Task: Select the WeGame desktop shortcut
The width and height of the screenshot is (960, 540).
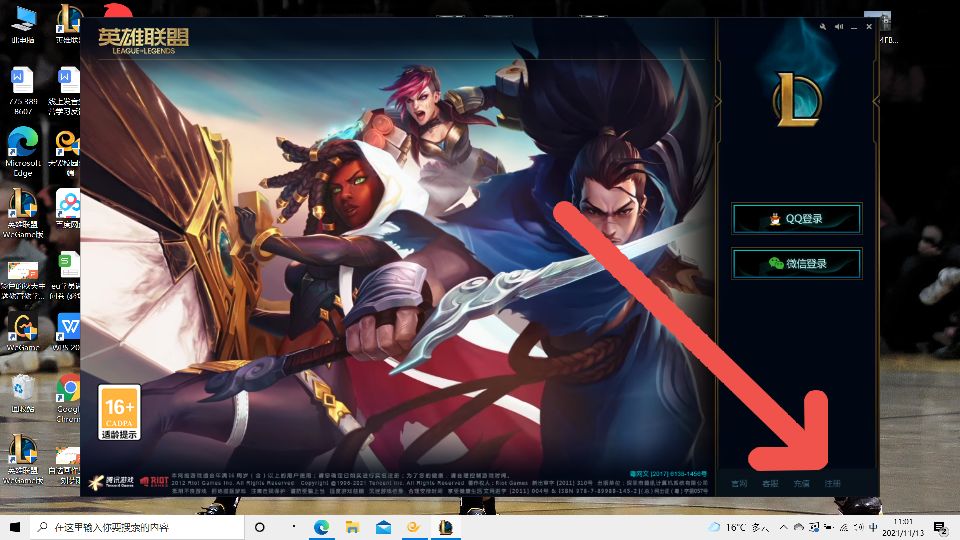Action: (22, 330)
